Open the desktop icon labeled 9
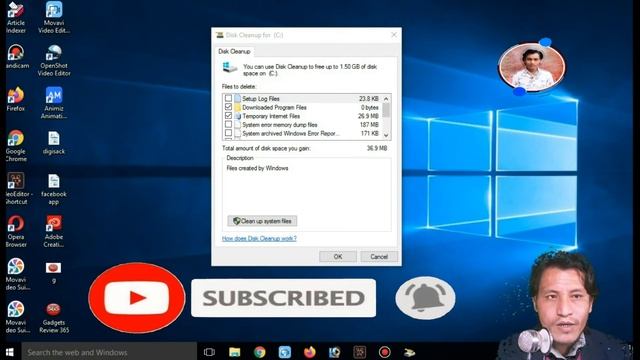Screen dimensions: 640x360 click(53, 272)
